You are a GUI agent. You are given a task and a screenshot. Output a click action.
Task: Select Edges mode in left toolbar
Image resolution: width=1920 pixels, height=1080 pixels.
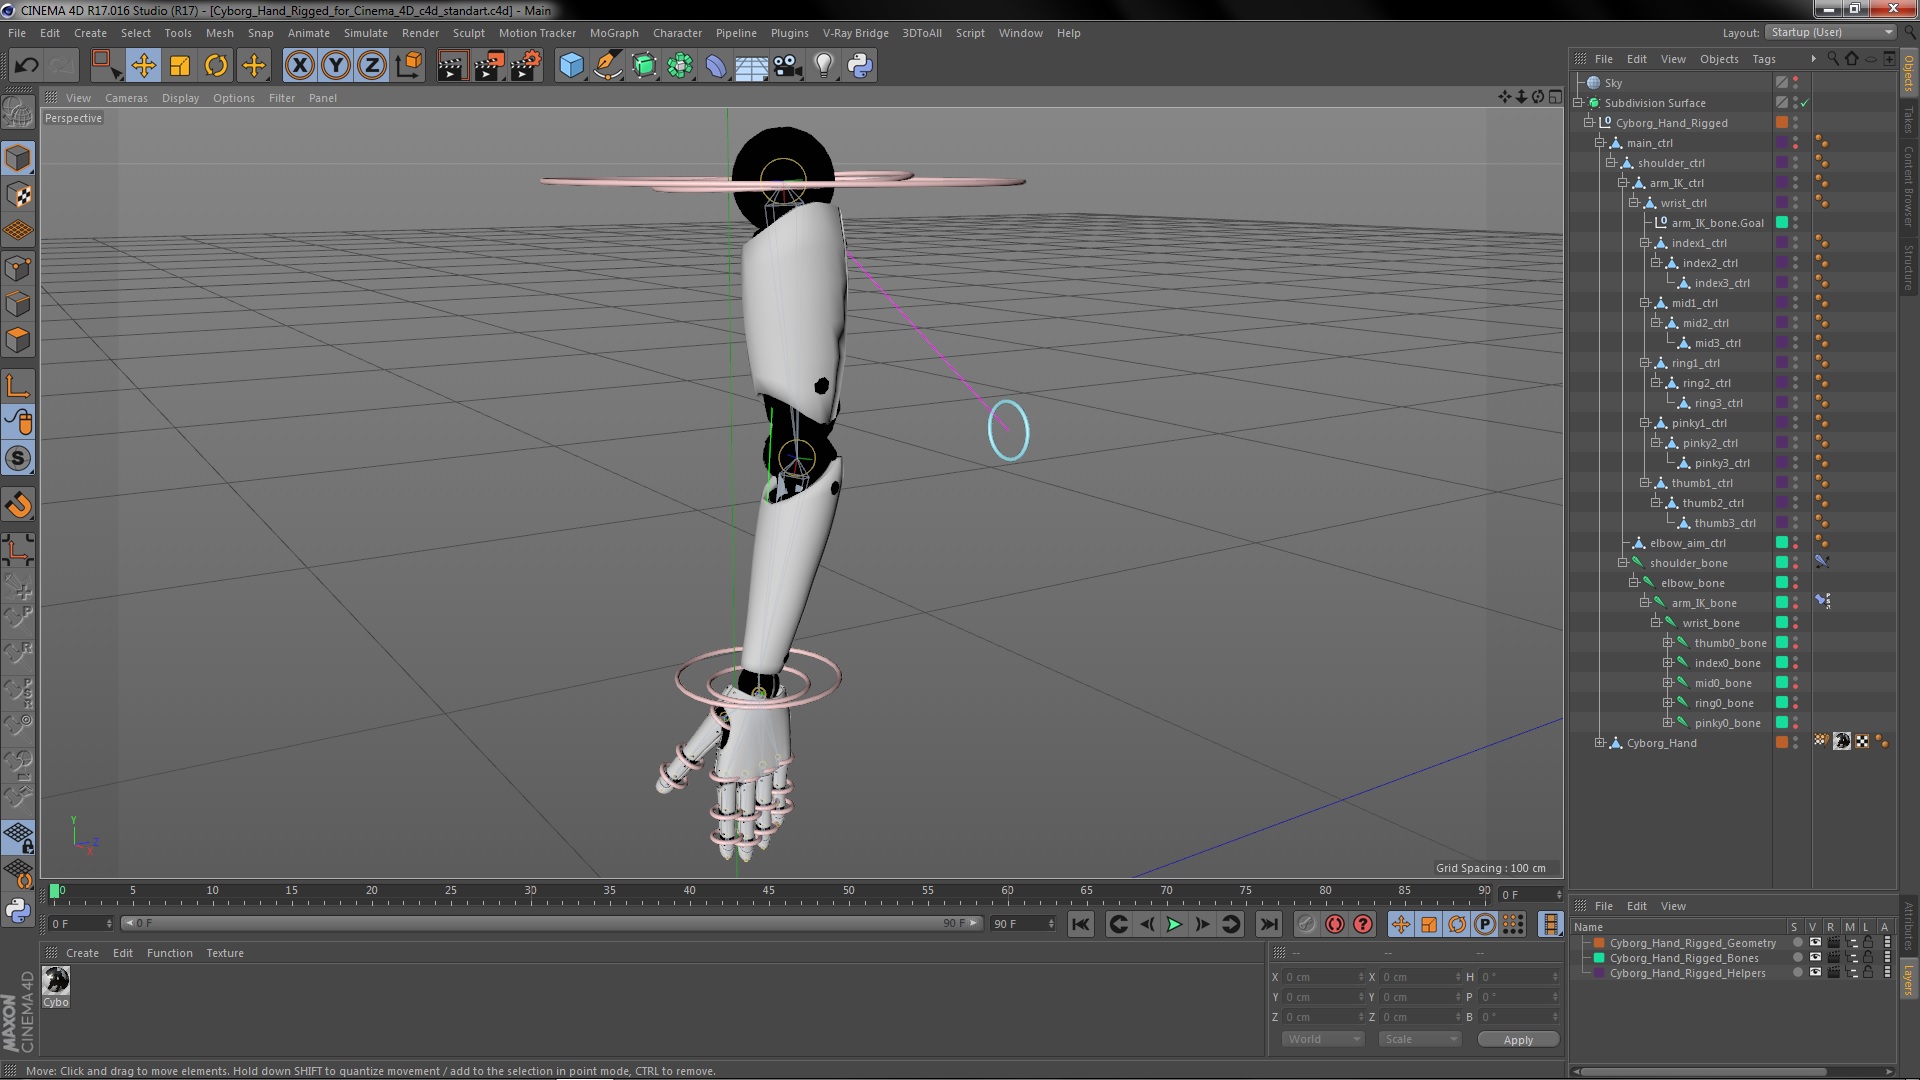click(x=18, y=304)
